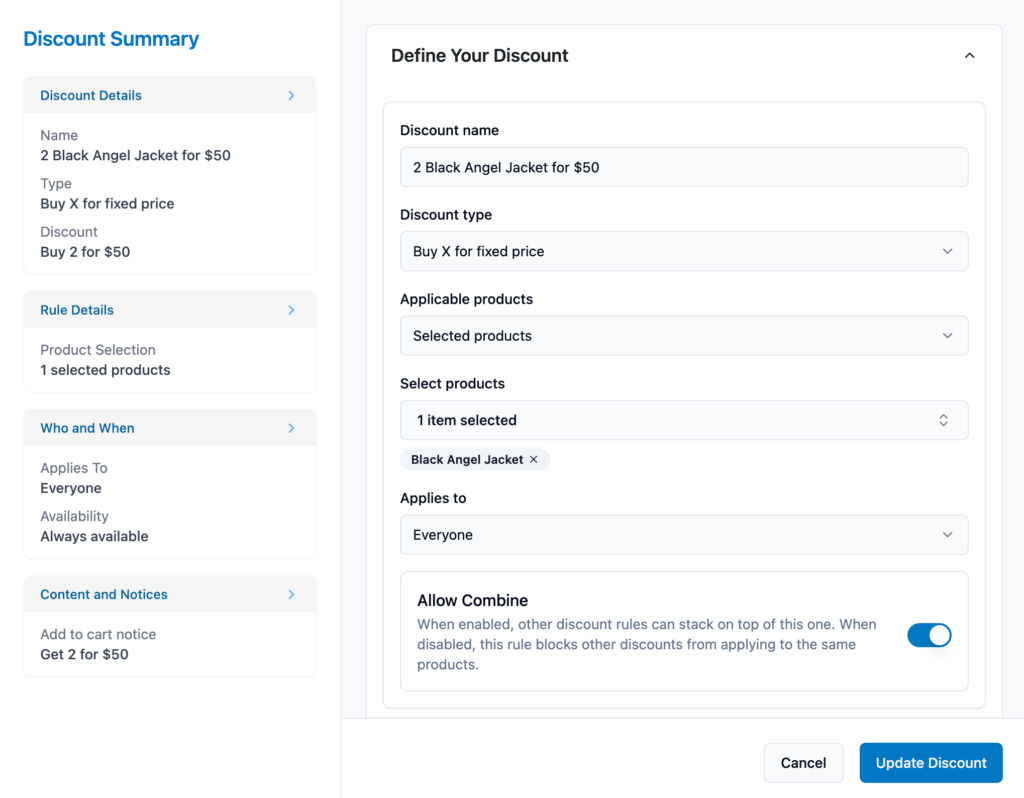The image size is (1024, 798).
Task: Open the Select products combo box
Action: [684, 420]
